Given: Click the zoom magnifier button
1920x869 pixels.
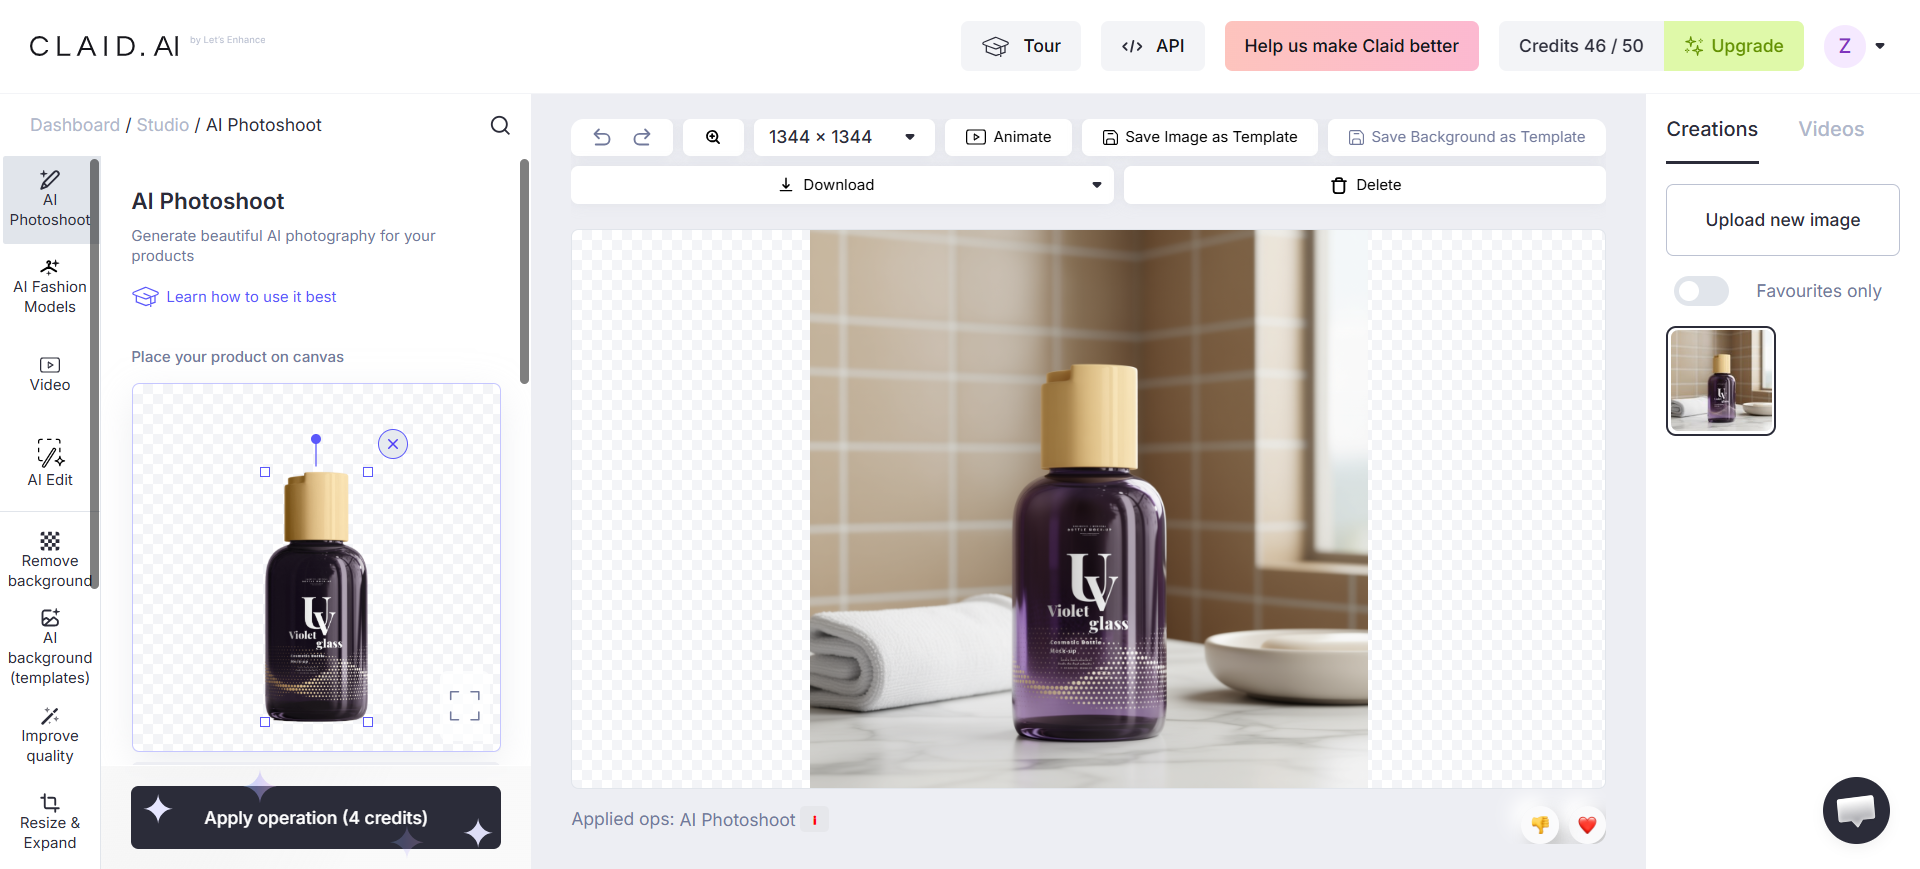Looking at the screenshot, I should point(713,137).
